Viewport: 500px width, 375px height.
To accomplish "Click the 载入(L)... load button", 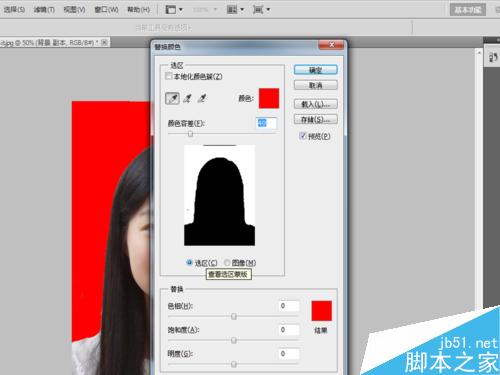I will pyautogui.click(x=316, y=104).
